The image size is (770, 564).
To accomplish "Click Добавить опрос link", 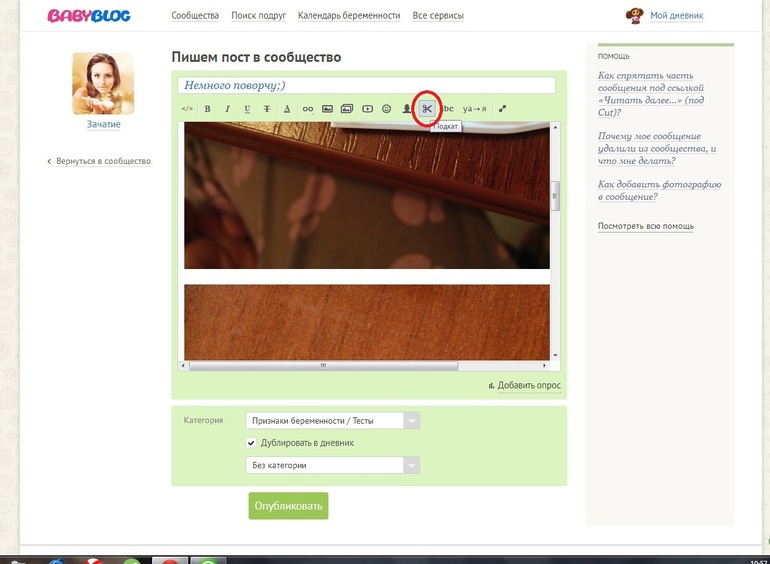I will click(x=529, y=385).
